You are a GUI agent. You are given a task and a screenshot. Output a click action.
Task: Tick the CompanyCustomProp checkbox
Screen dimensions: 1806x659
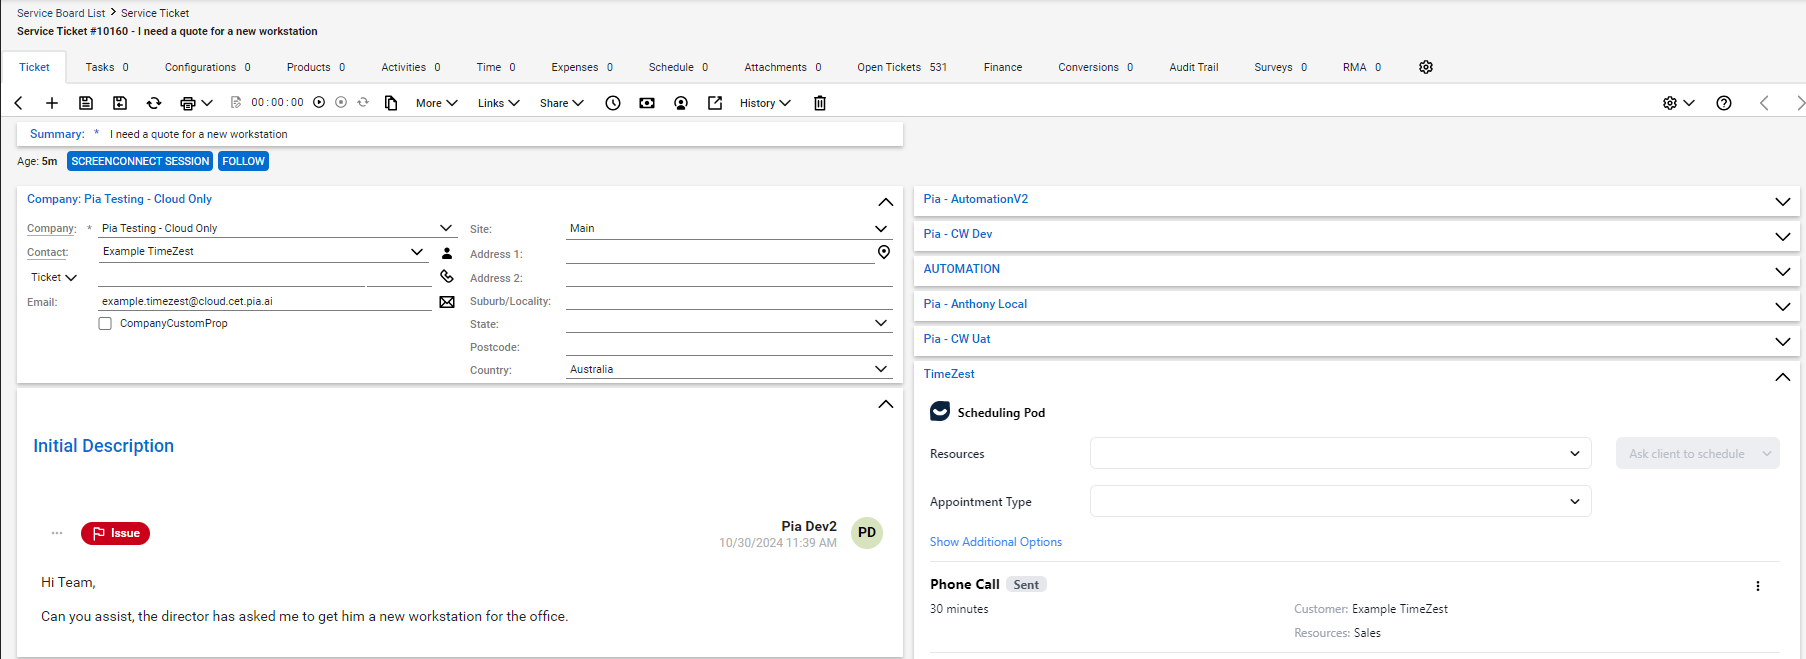(105, 324)
